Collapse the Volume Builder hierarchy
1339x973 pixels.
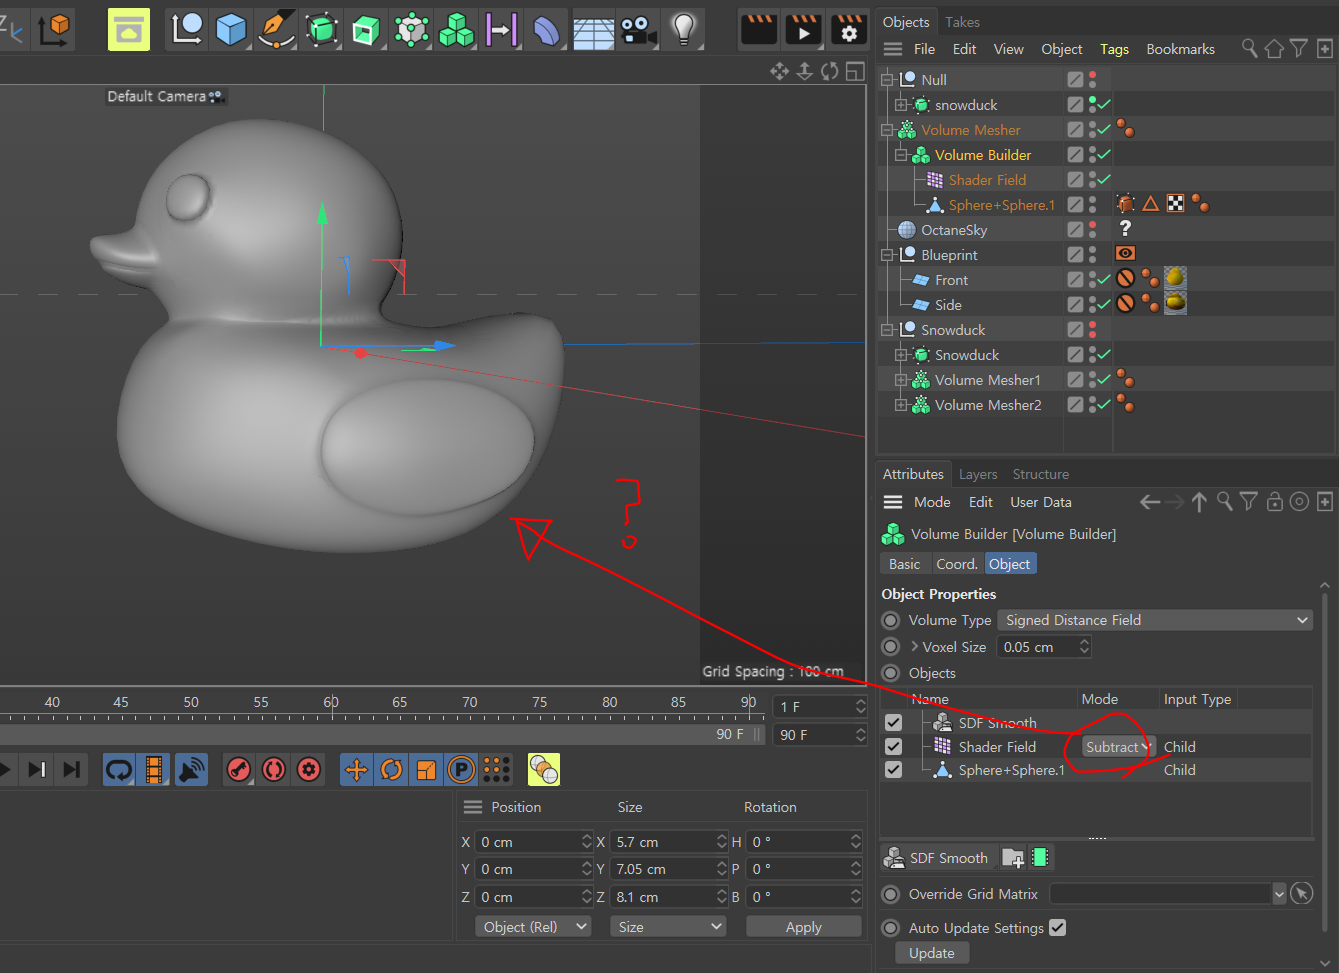901,154
